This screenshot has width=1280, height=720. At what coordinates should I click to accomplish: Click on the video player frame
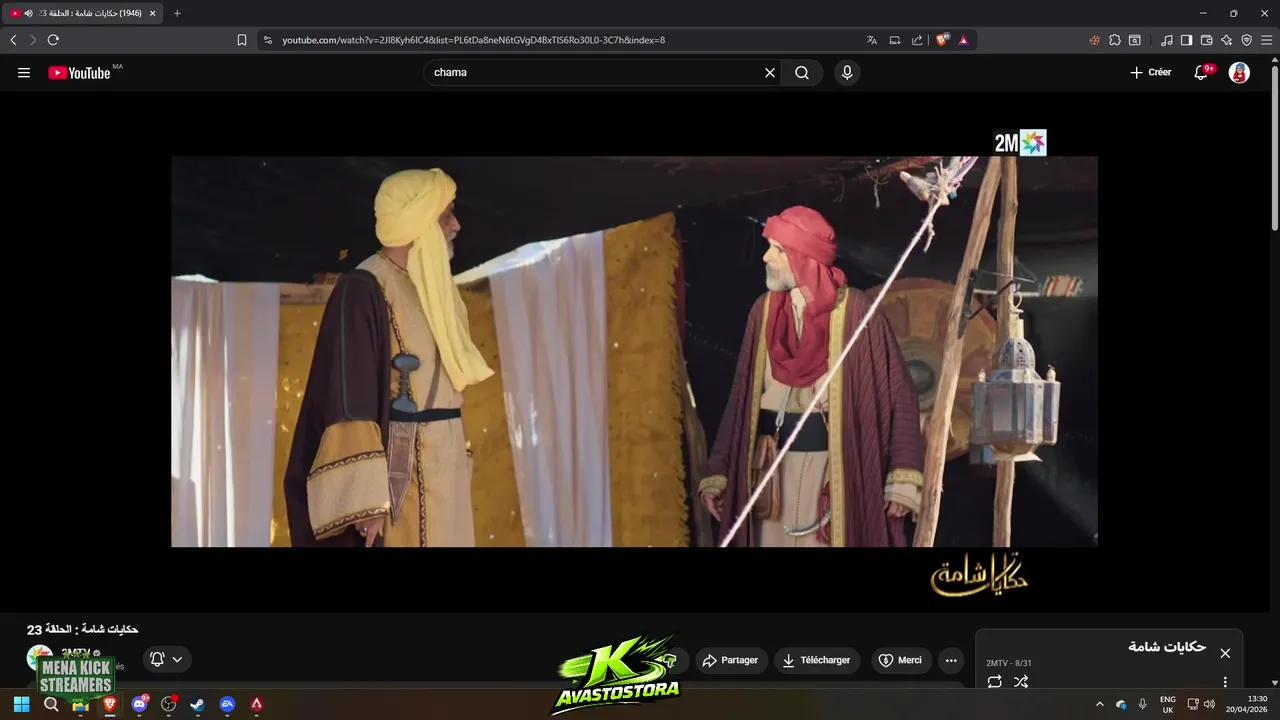634,351
